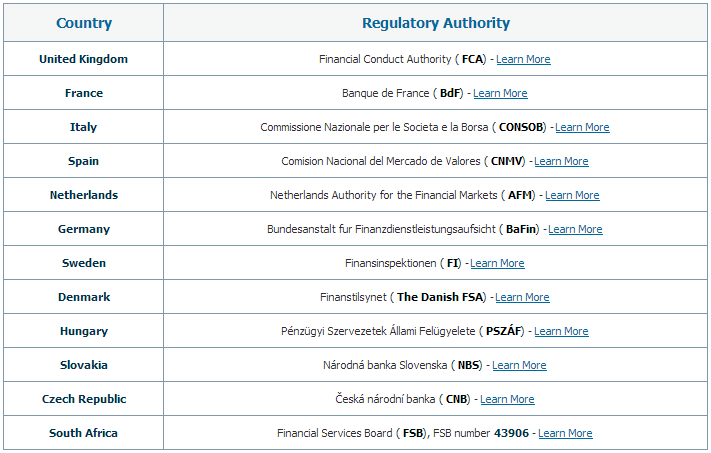
Task: Click the Pénzügyi Szervezetek Állami Felügyelete text
Action: [x=378, y=331]
